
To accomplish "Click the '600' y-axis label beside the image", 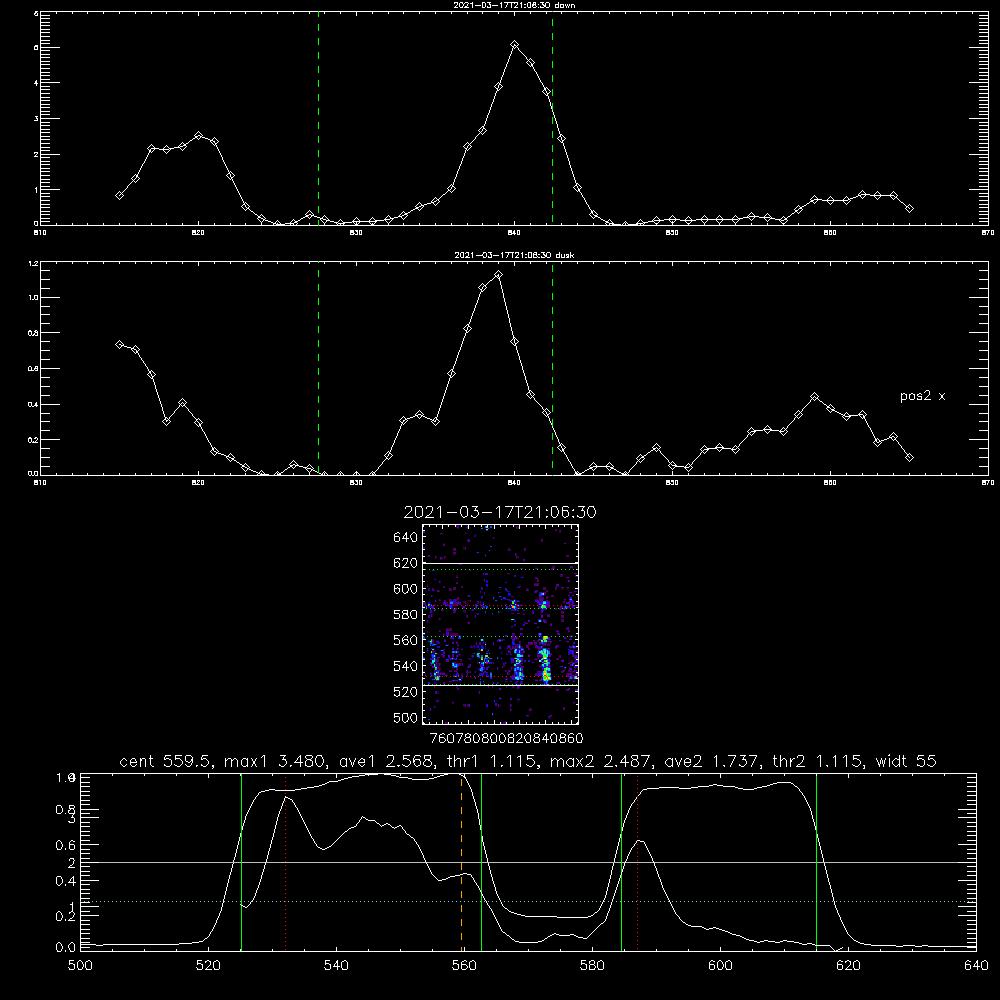I will pos(406,589).
